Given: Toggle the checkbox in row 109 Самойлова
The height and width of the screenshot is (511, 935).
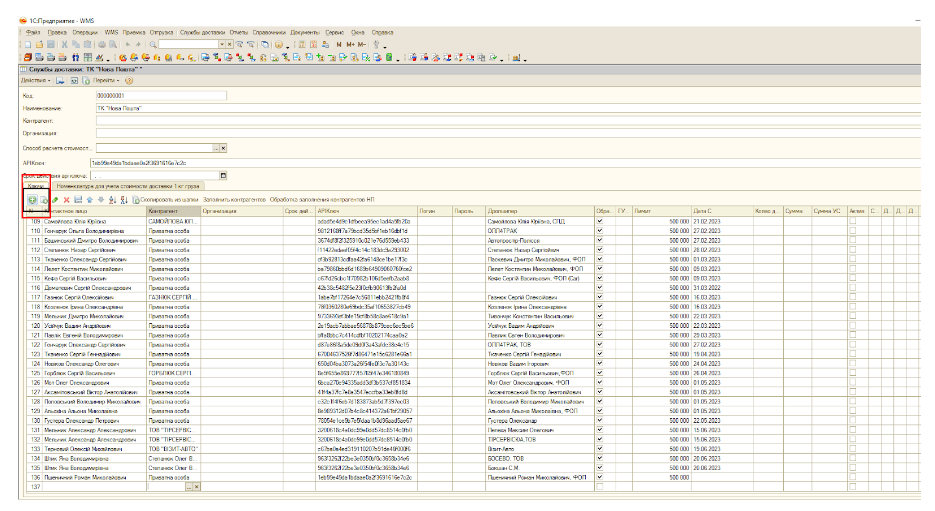Looking at the screenshot, I should pos(600,220).
